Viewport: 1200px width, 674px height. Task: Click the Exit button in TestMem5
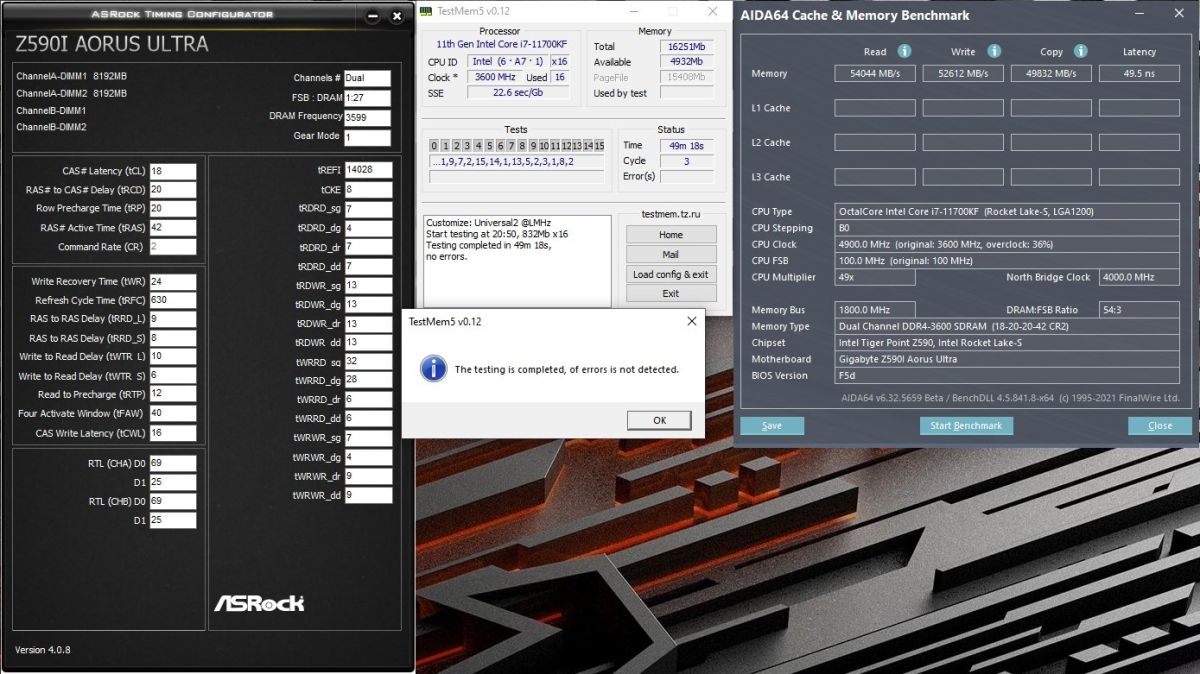[671, 293]
